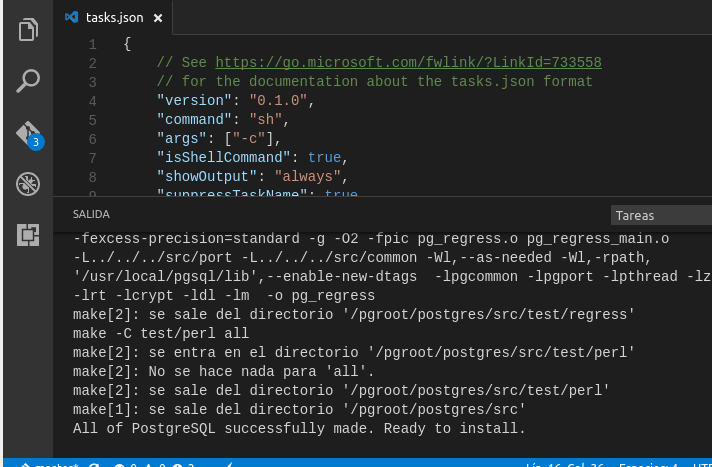
Task: Open the Source Control view with badge 3
Action: (x=27, y=134)
